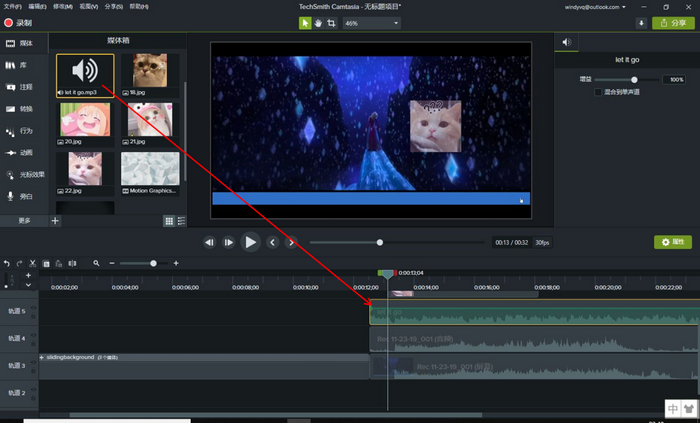Click the green 分享 share button

[x=673, y=23]
